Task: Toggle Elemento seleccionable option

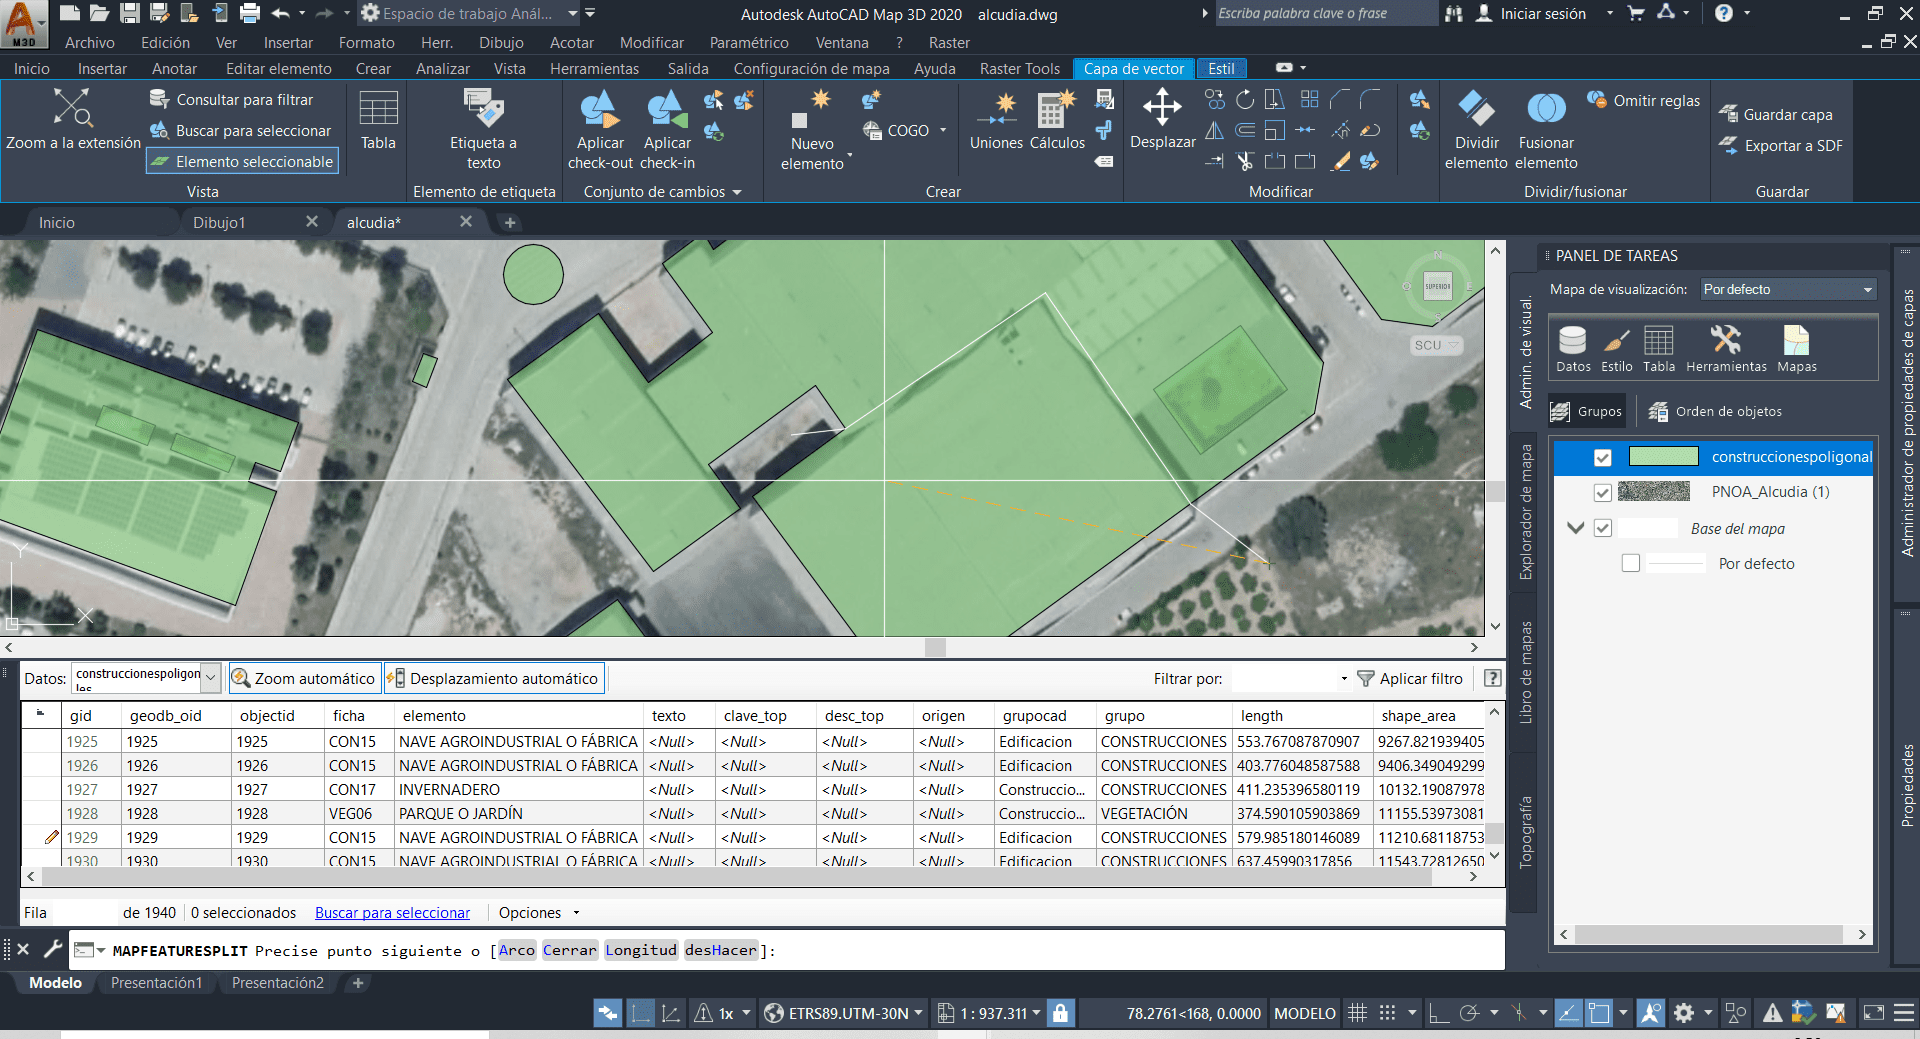Action: (242, 160)
